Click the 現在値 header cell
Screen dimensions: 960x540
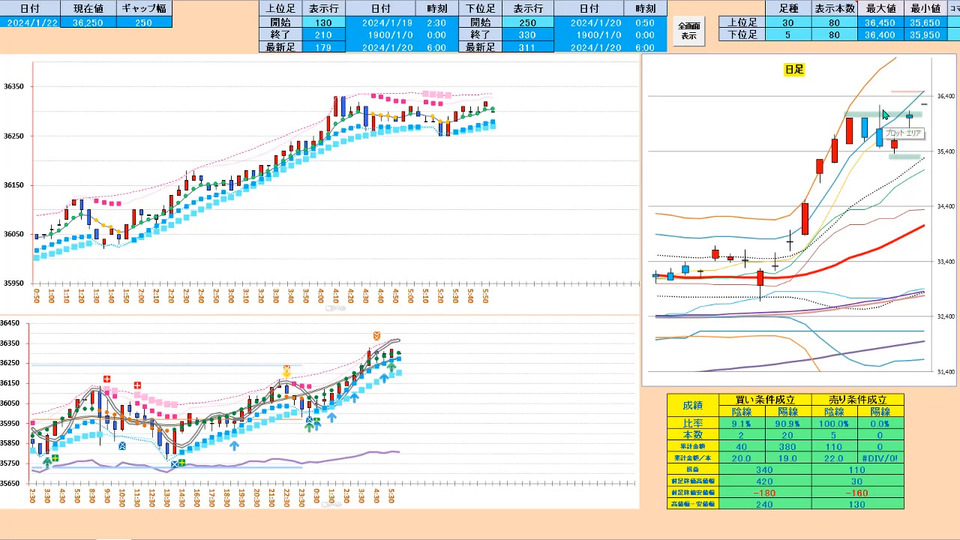pyautogui.click(x=88, y=9)
